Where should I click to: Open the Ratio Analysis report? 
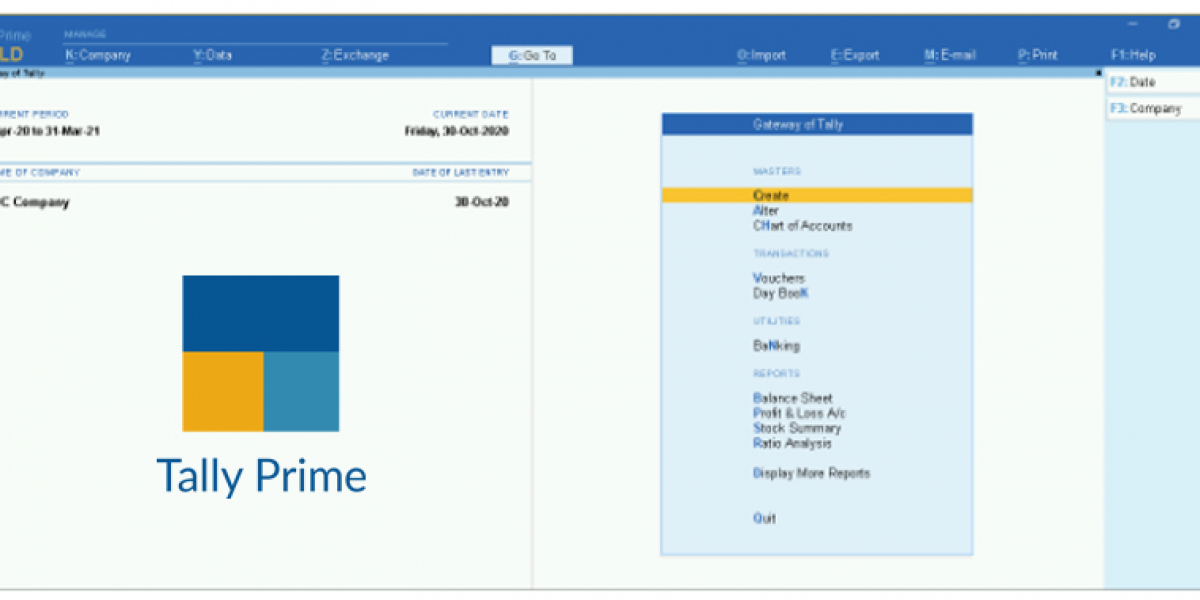(792, 443)
